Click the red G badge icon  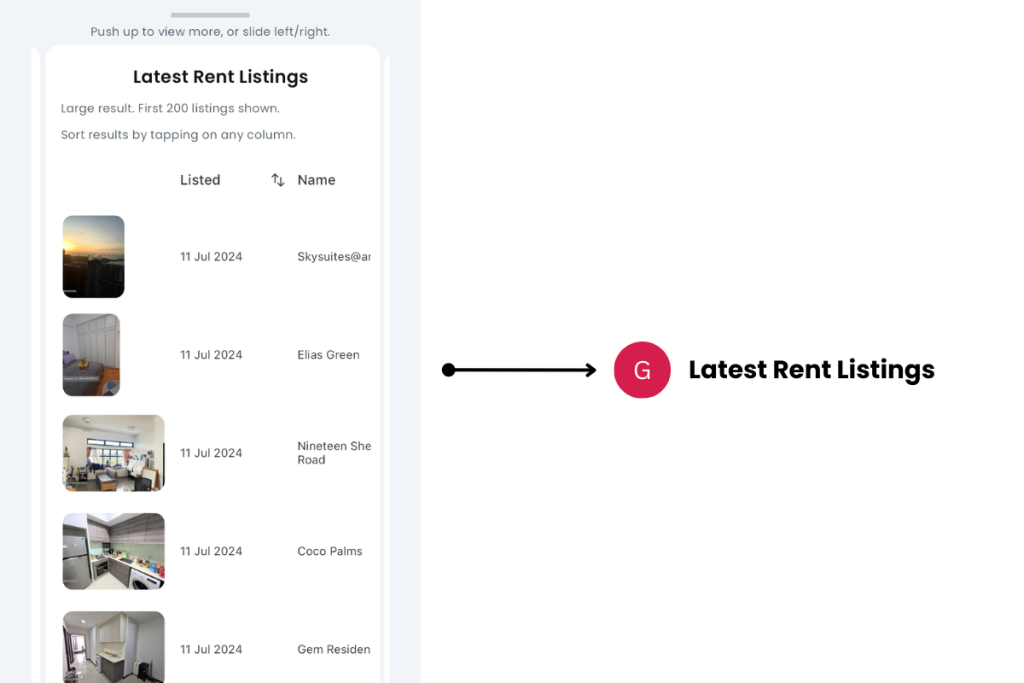[x=642, y=370]
